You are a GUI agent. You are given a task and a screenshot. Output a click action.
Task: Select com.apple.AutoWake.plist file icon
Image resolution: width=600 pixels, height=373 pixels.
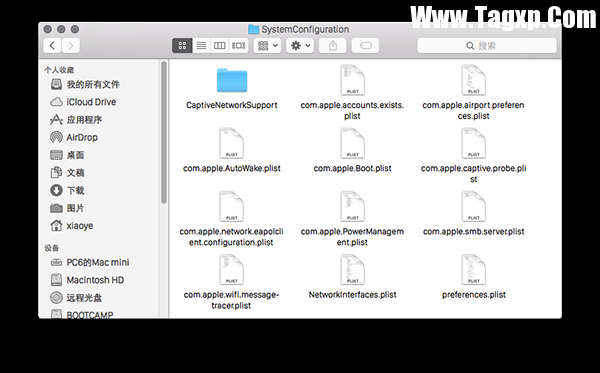click(x=232, y=143)
